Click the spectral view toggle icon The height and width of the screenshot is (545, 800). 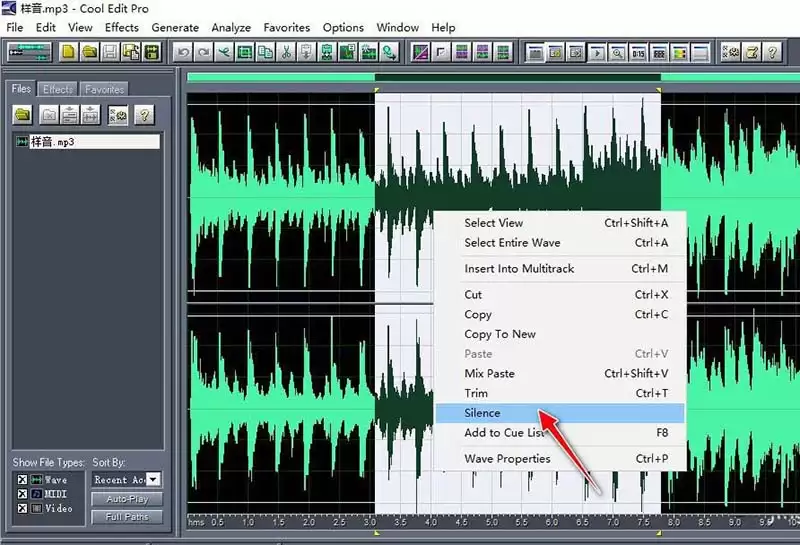click(420, 52)
